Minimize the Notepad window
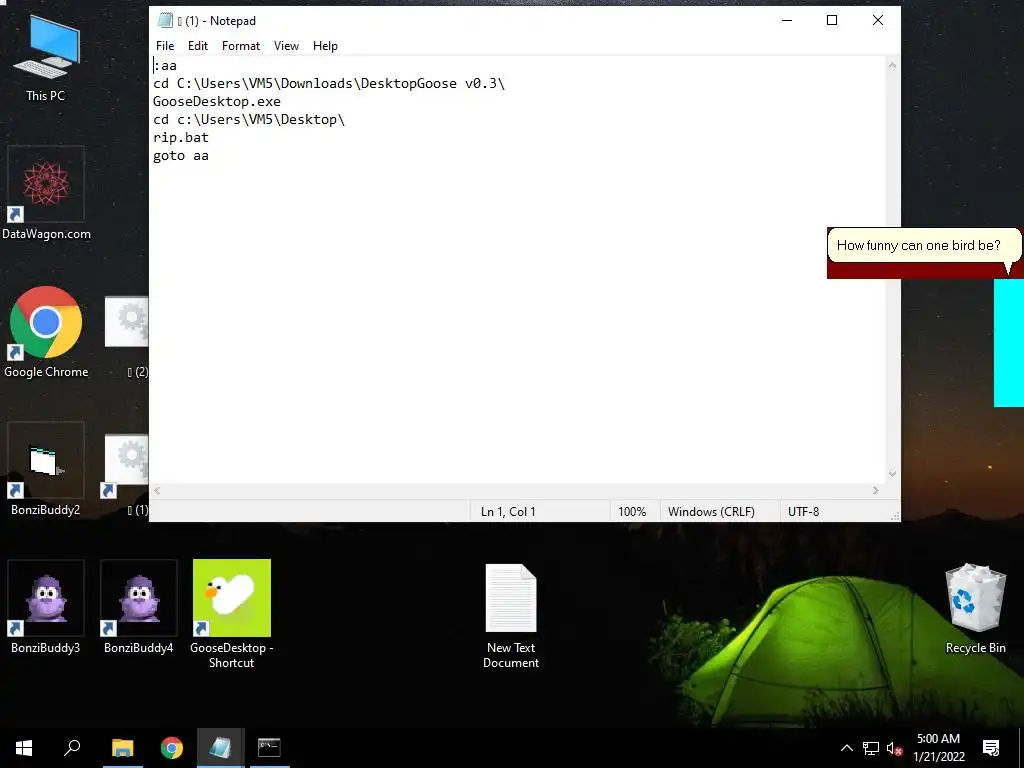The height and width of the screenshot is (768, 1024). click(x=787, y=20)
